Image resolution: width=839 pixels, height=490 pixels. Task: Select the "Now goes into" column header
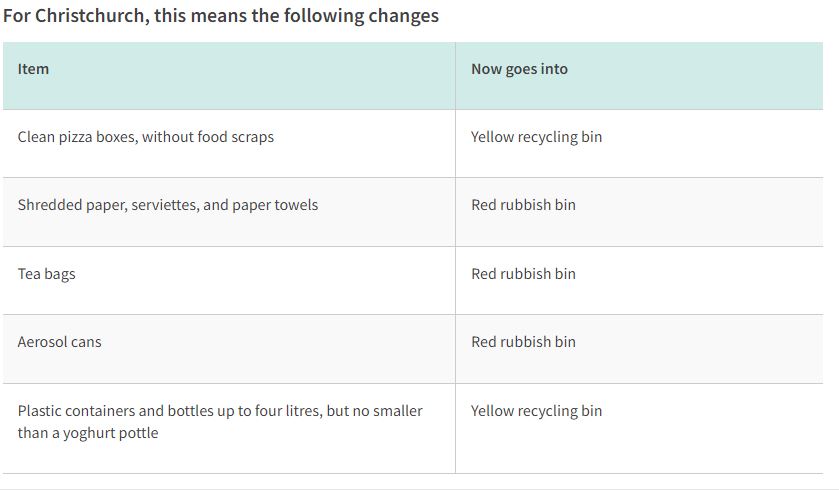519,69
